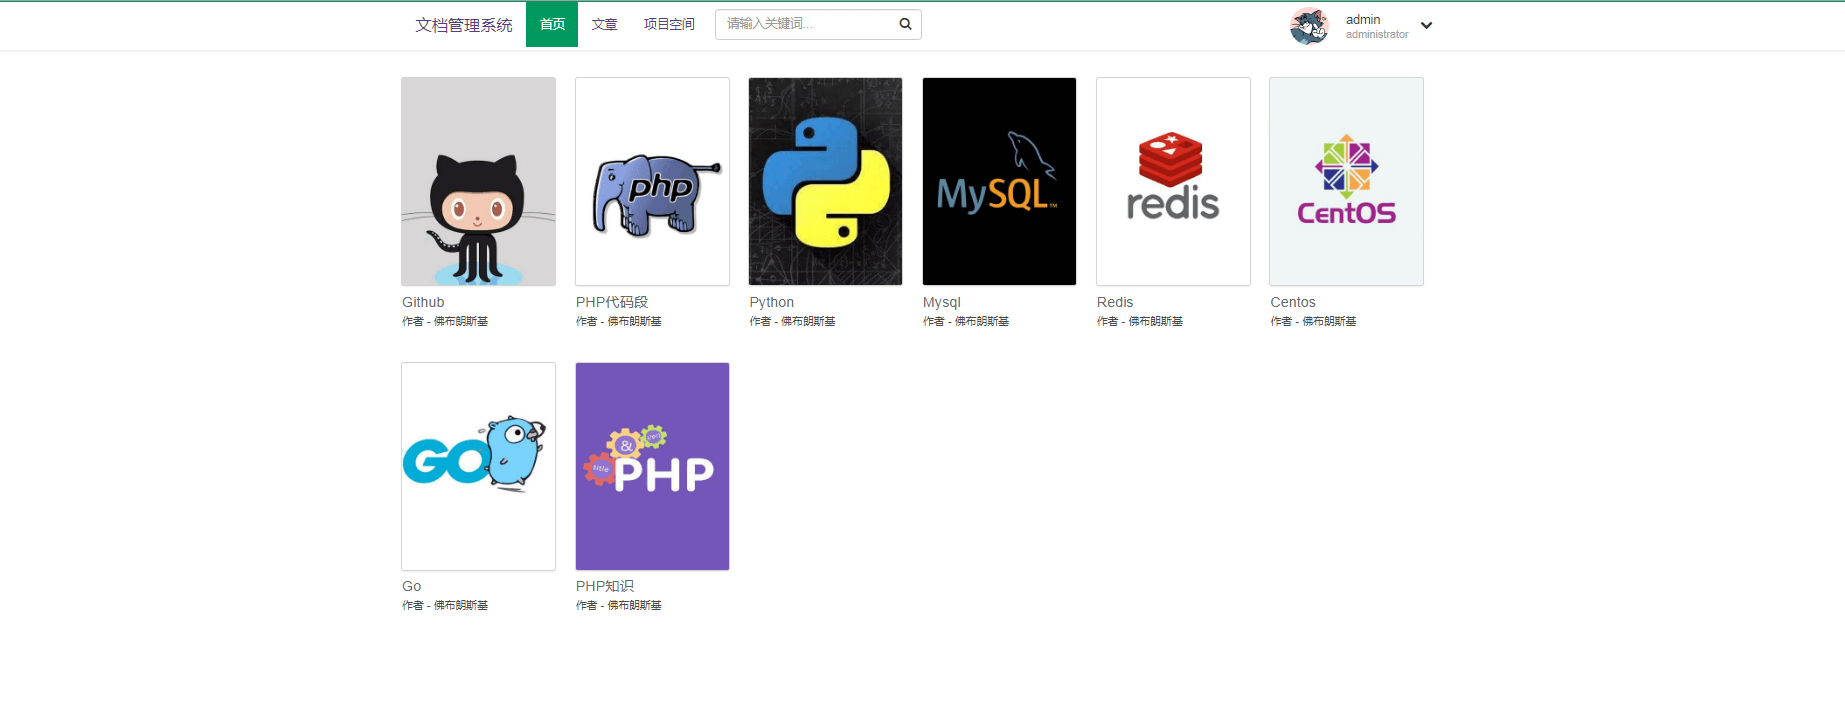Open the 文章 menu item
This screenshot has height=720, width=1845.
click(x=604, y=24)
